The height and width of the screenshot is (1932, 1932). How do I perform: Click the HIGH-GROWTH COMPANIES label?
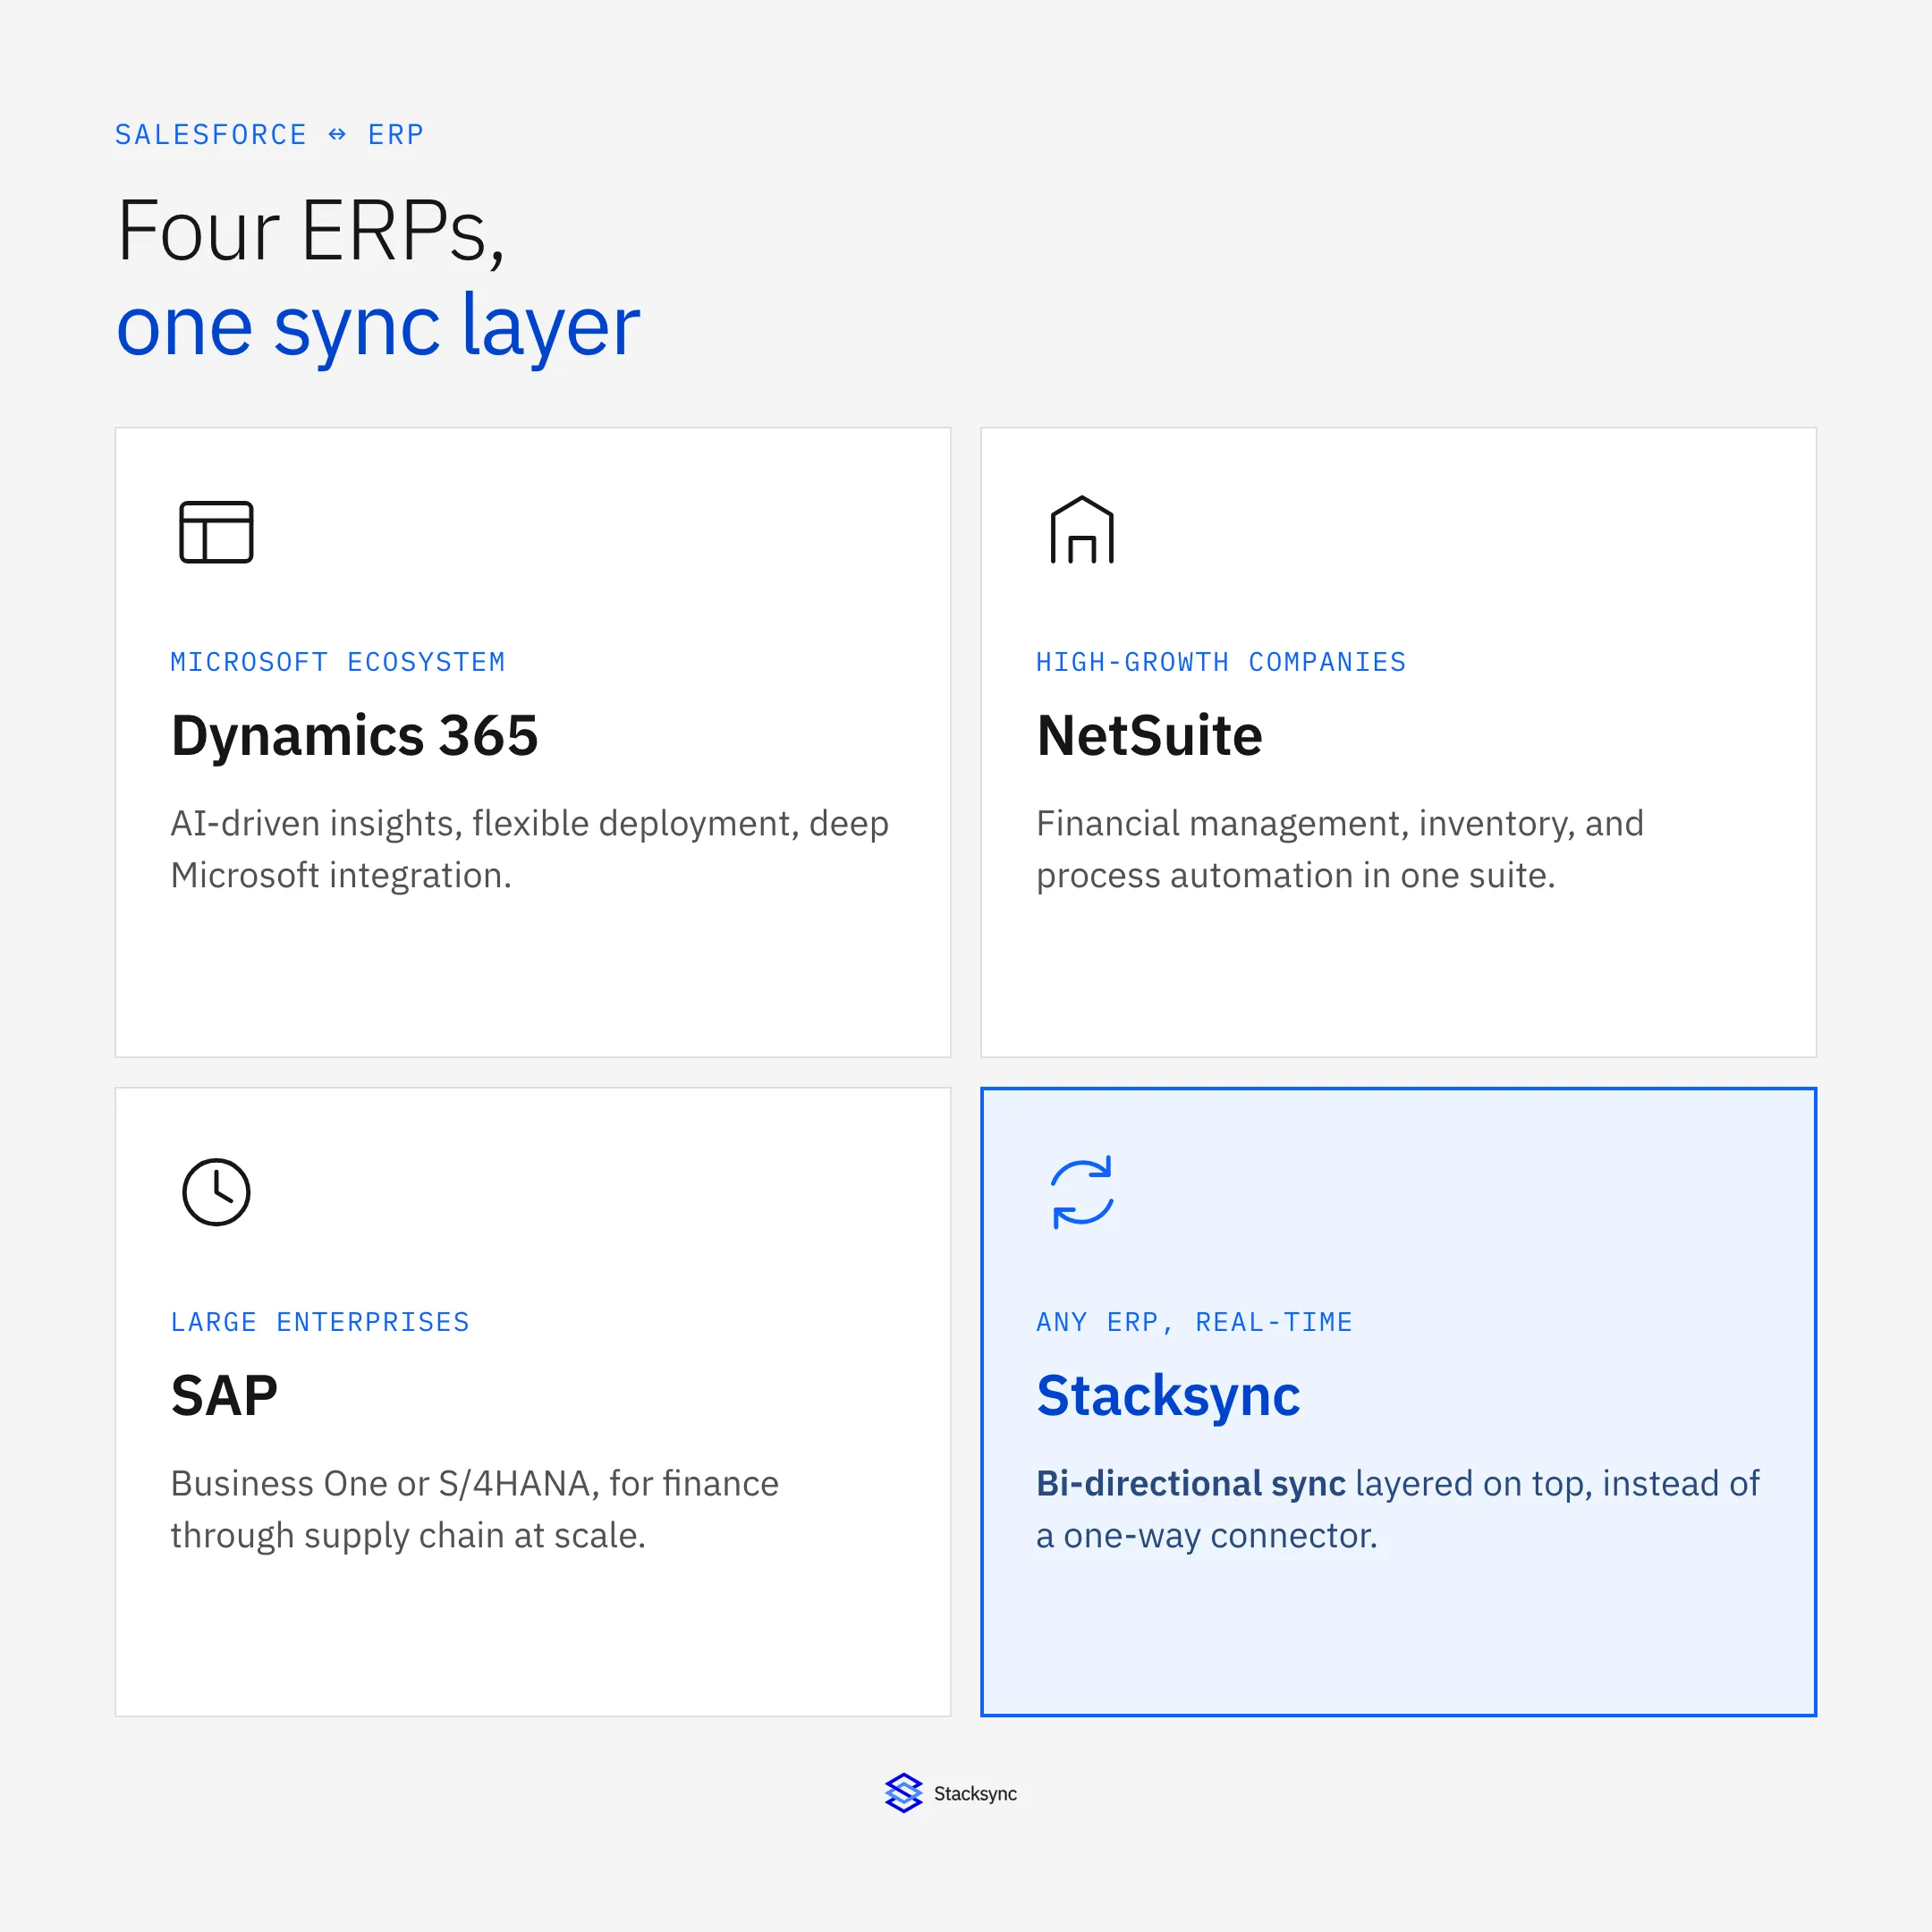click(1221, 662)
